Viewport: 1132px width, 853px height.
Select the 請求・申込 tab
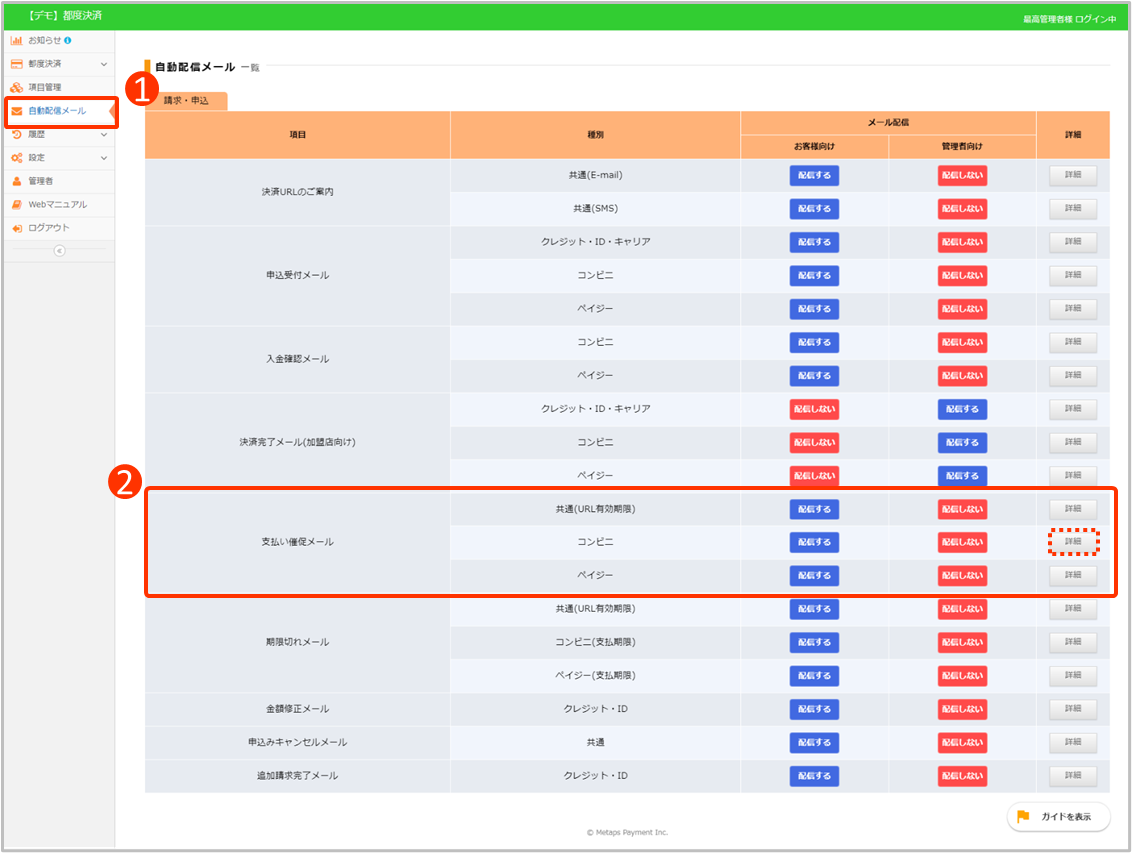[186, 101]
